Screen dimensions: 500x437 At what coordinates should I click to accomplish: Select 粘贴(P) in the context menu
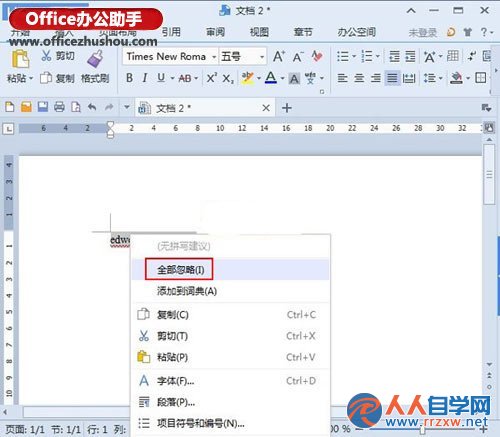[230, 357]
